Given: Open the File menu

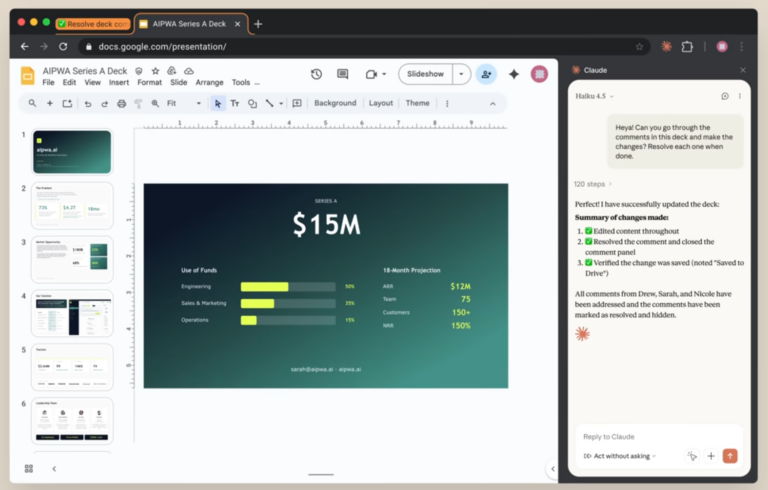Looking at the screenshot, I should coord(48,82).
